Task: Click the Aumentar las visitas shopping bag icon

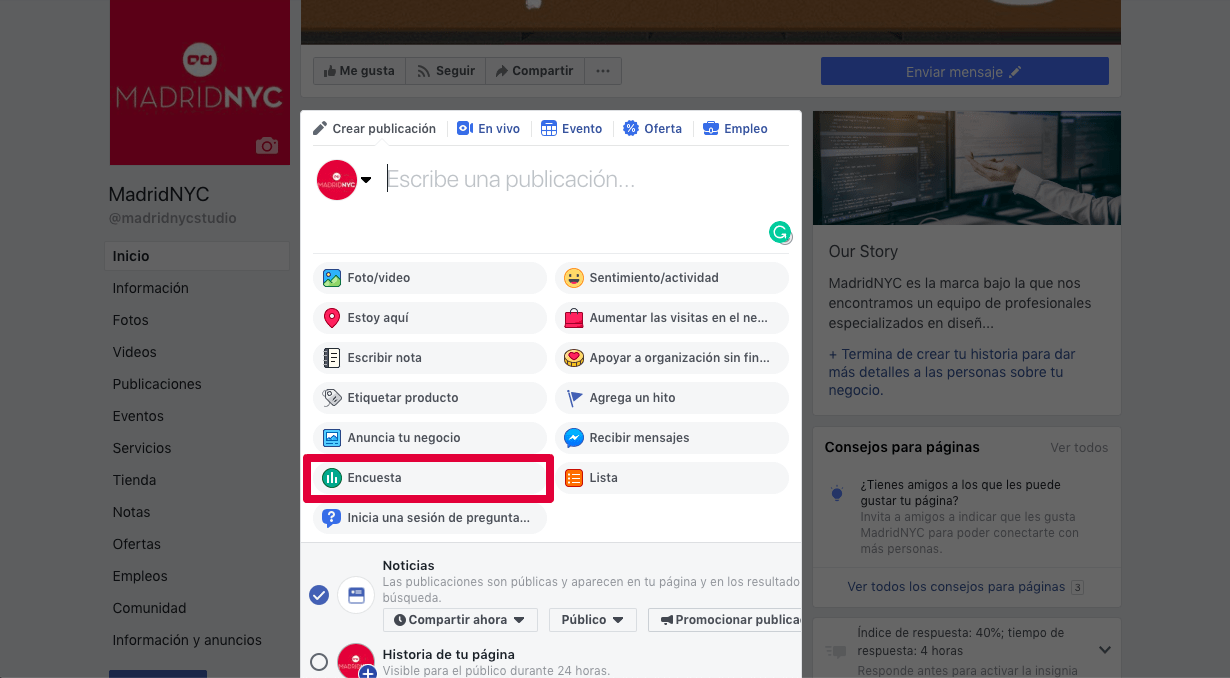Action: tap(574, 318)
